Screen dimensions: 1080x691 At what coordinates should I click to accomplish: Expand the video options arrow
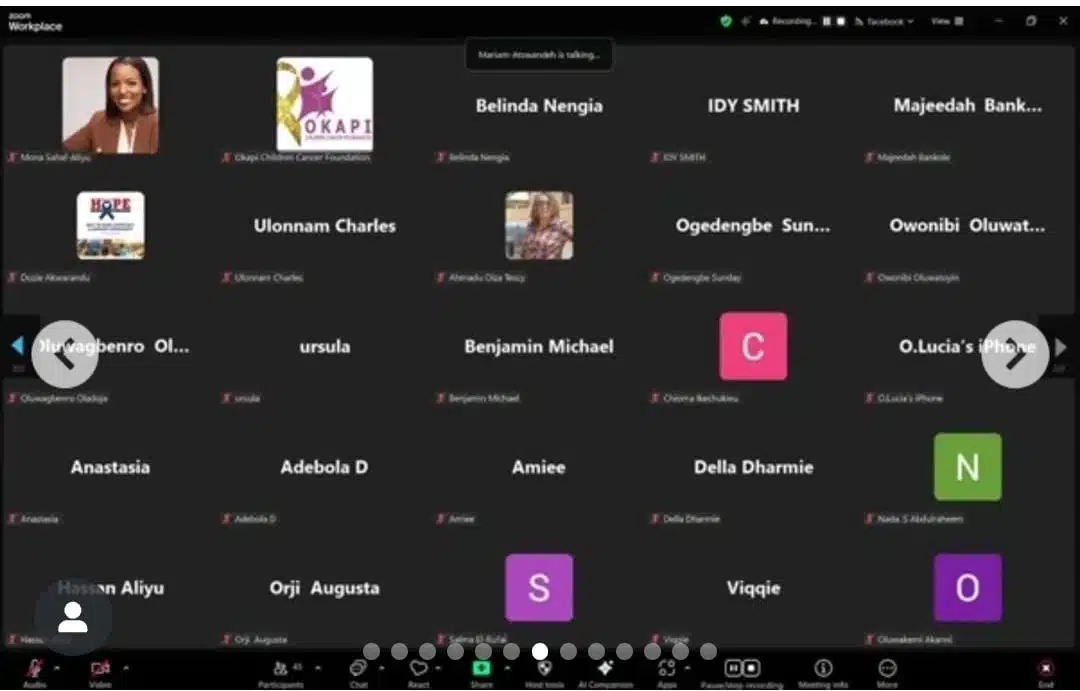[x=125, y=667]
